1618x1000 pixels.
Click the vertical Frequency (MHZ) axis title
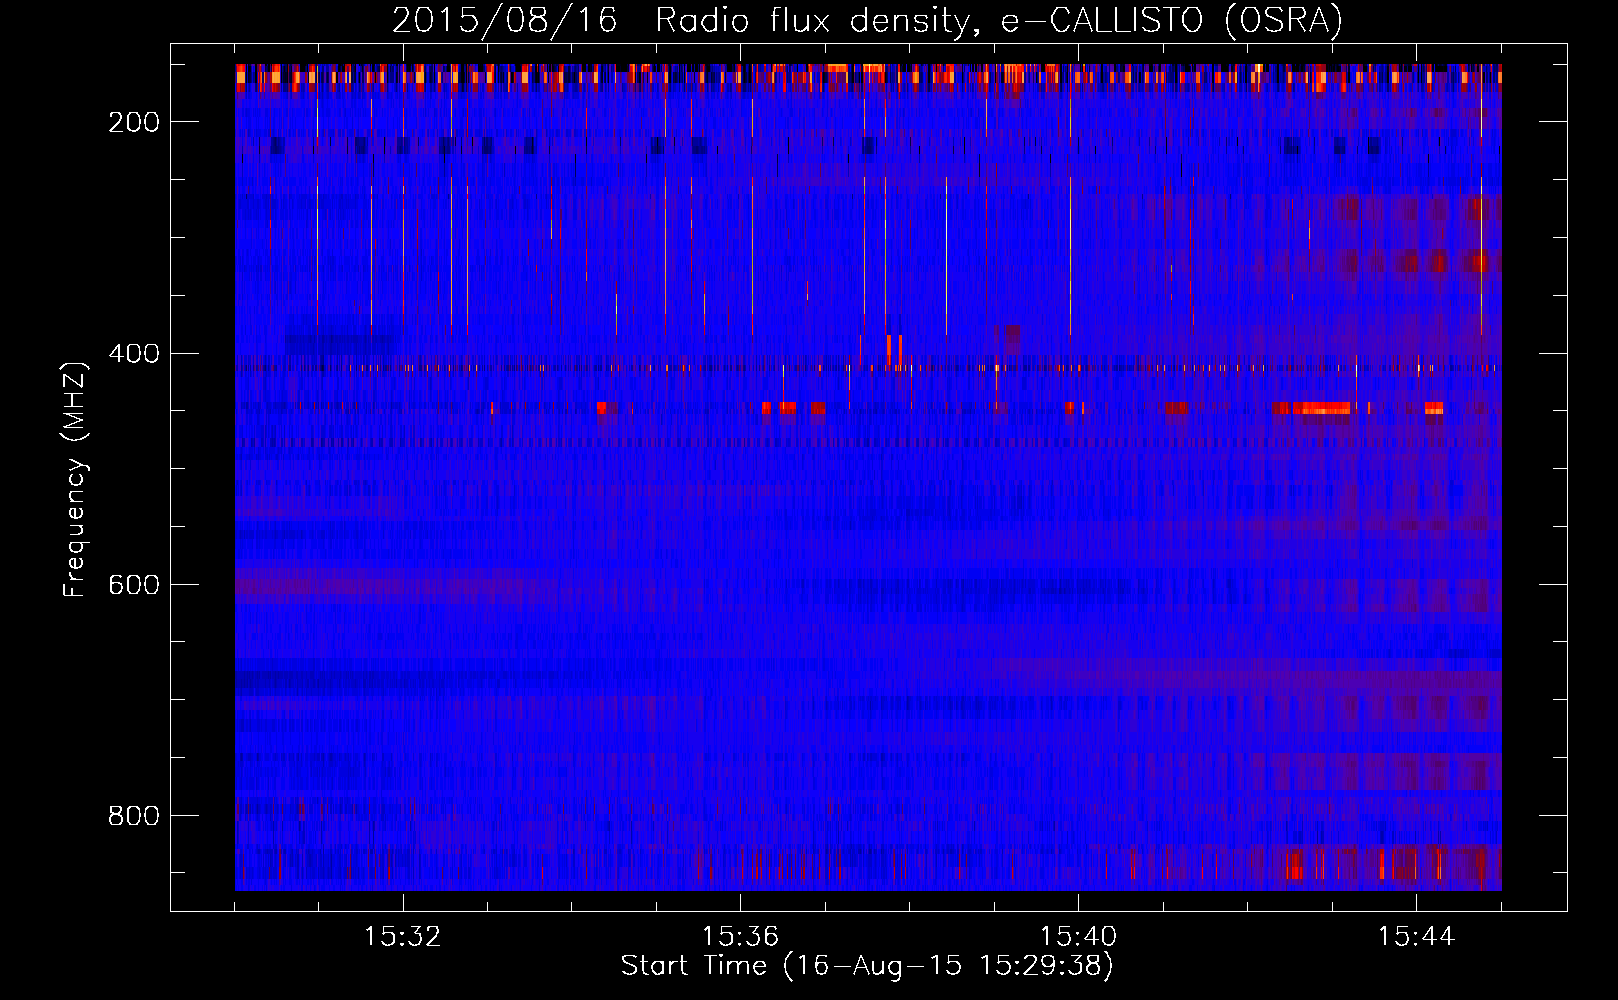[75, 480]
